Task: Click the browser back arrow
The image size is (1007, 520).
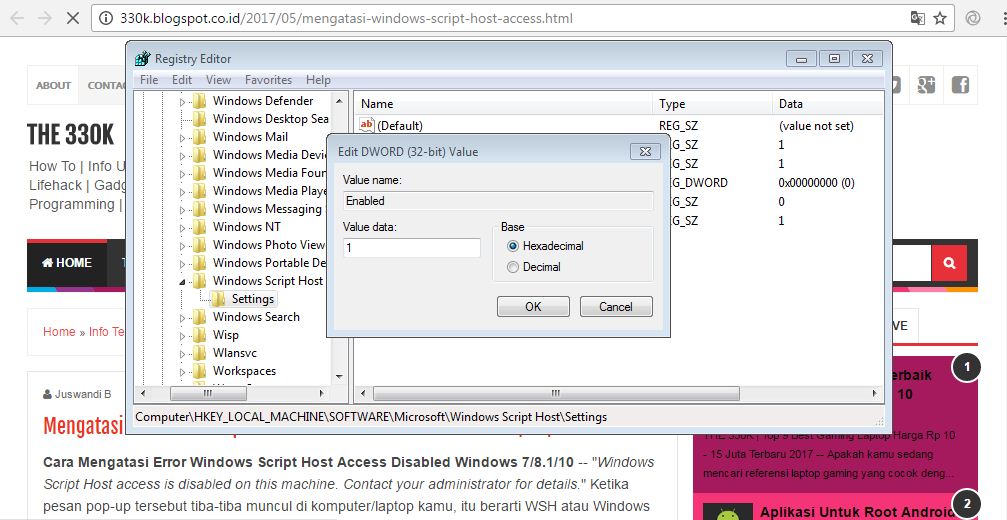Action: [17, 18]
